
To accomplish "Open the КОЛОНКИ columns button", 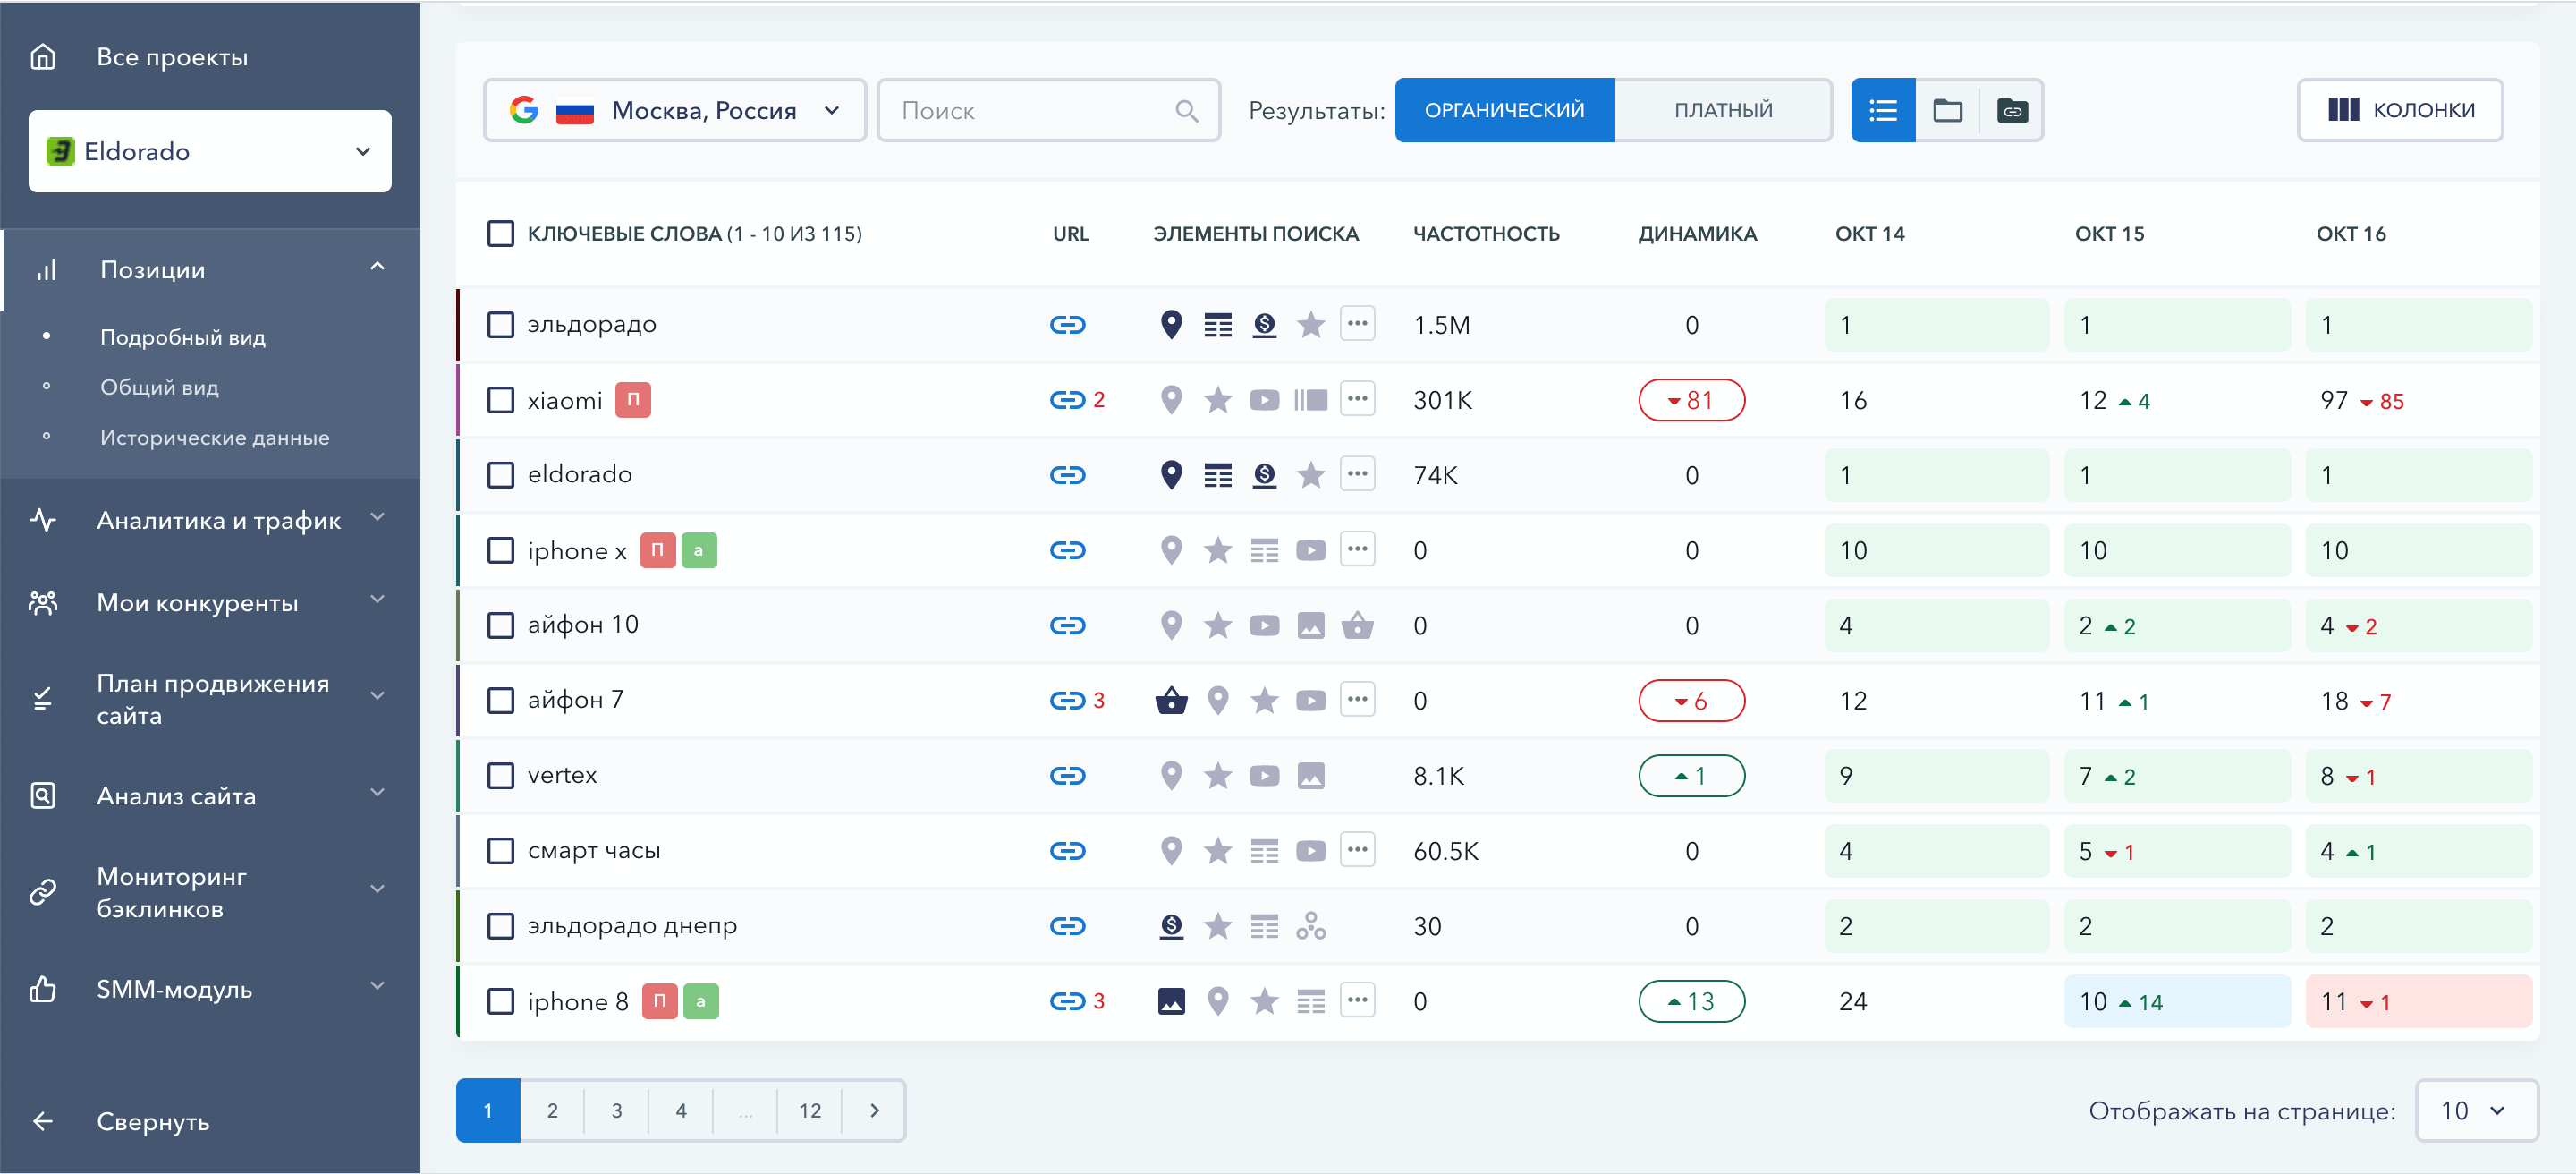I will click(2400, 110).
